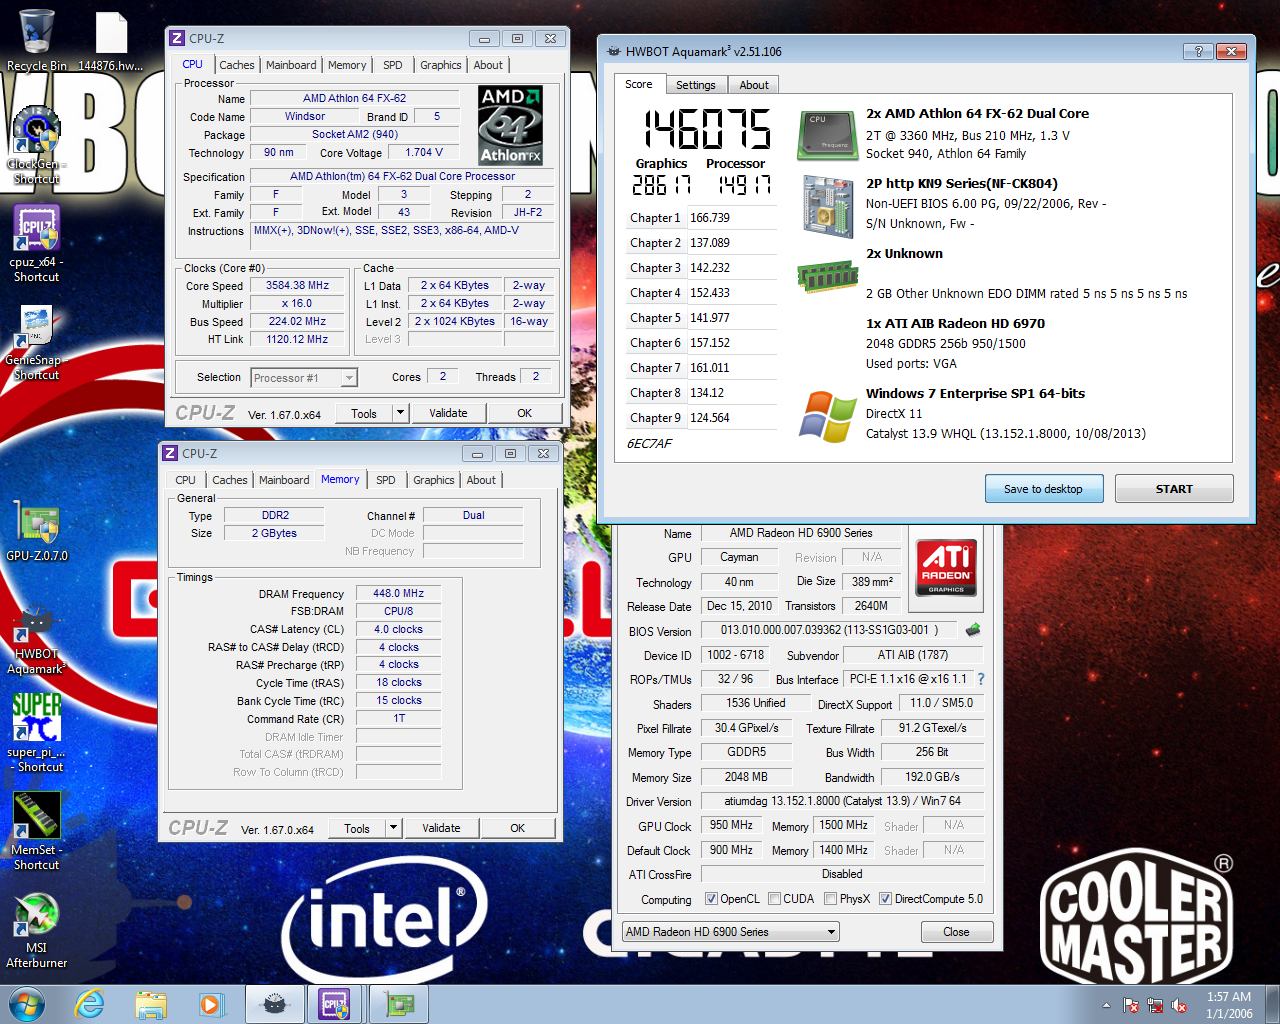Open the Action Center flag tray icon

point(1131,1005)
